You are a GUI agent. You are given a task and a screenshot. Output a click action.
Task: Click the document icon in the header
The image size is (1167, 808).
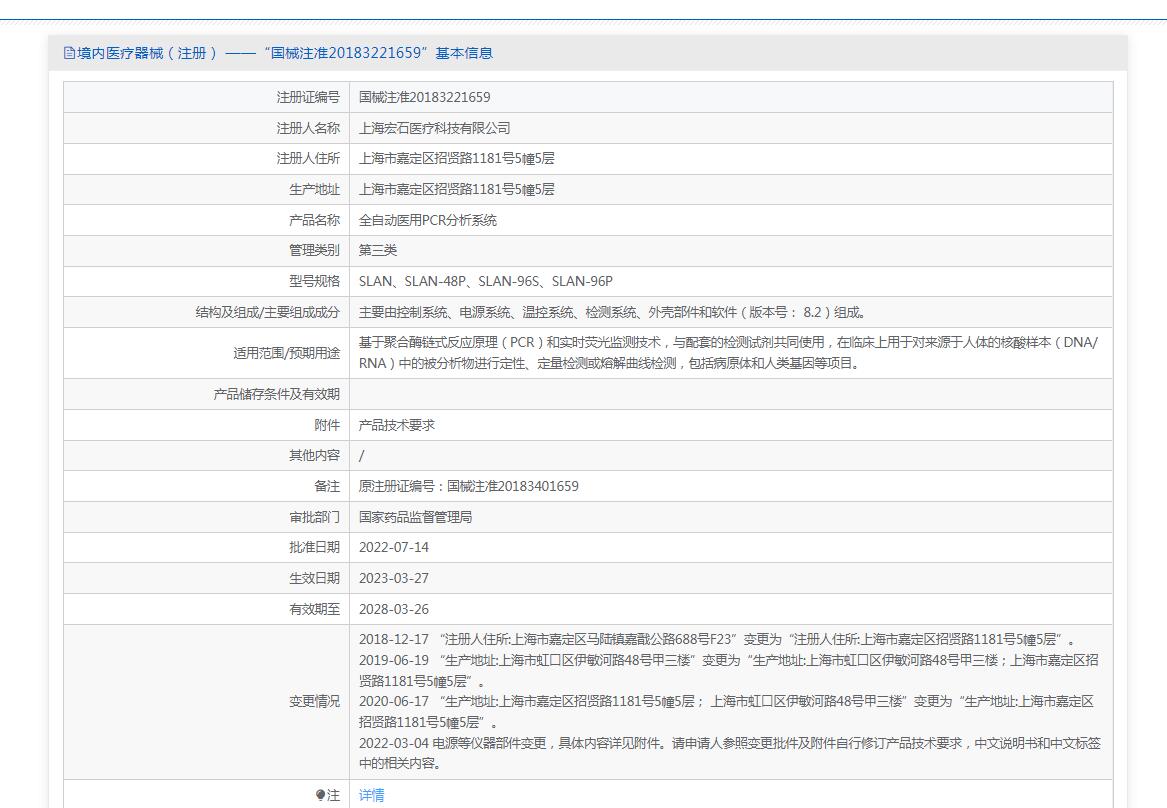[x=69, y=53]
